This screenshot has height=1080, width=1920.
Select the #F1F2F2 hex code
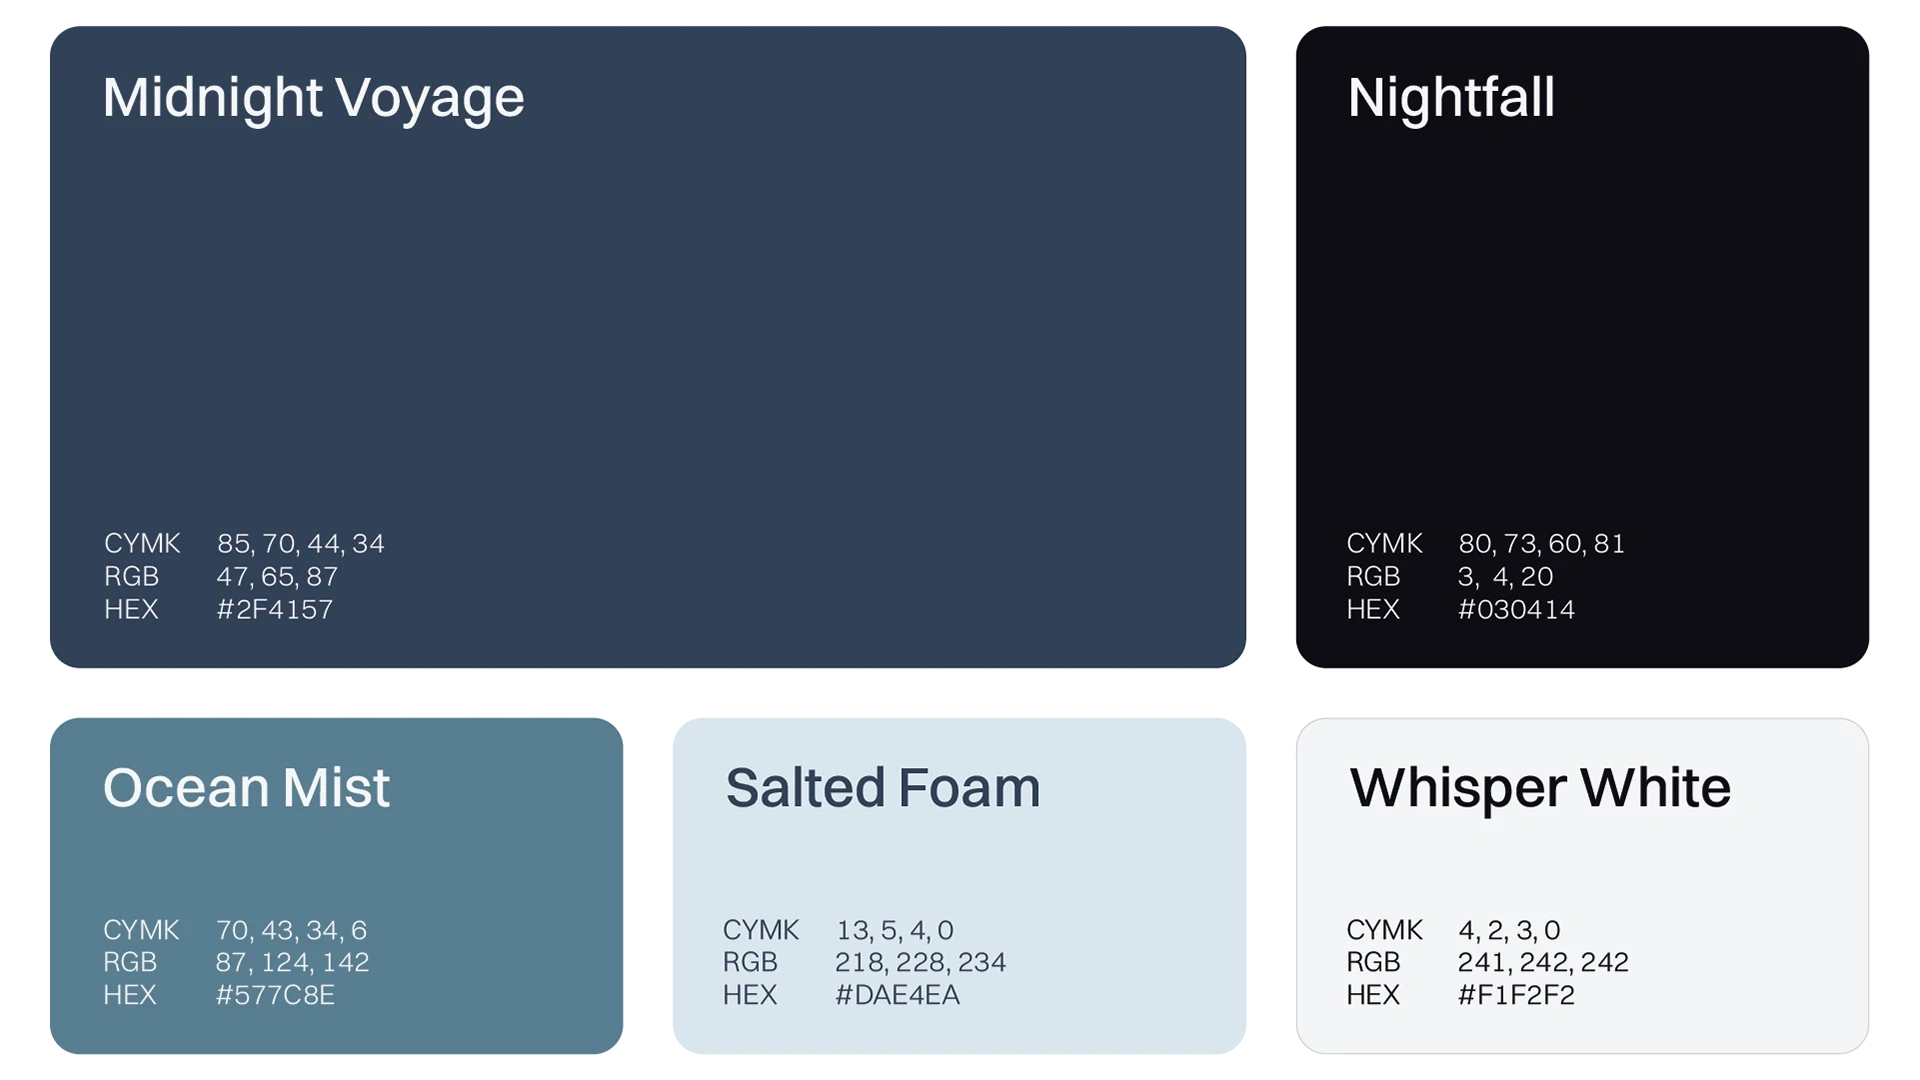[x=1516, y=995]
